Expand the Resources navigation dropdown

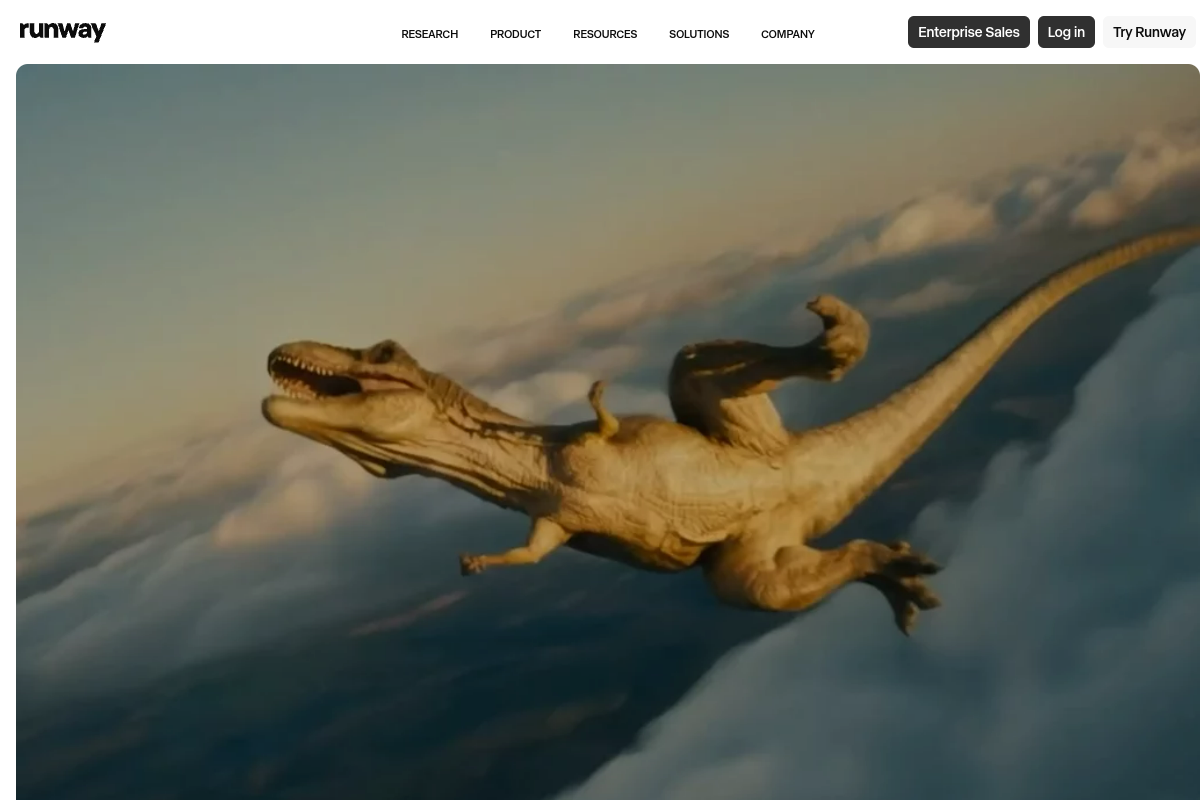pyautogui.click(x=604, y=34)
